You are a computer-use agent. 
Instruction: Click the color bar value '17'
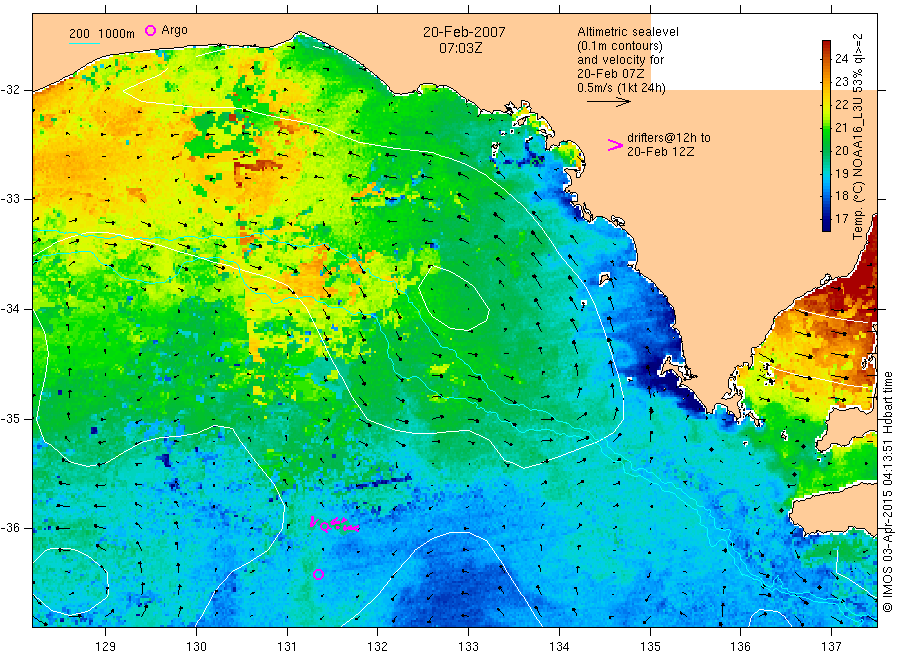pyautogui.click(x=841, y=218)
